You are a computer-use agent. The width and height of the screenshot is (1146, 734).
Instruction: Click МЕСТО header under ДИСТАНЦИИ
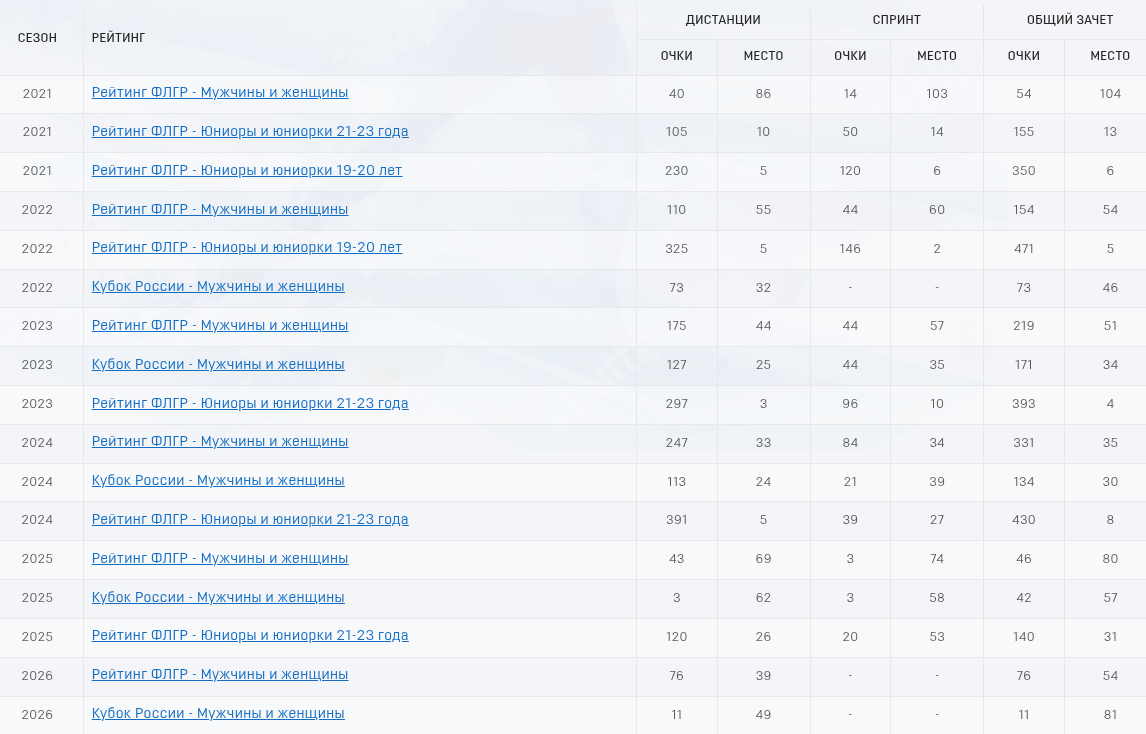[x=763, y=56]
